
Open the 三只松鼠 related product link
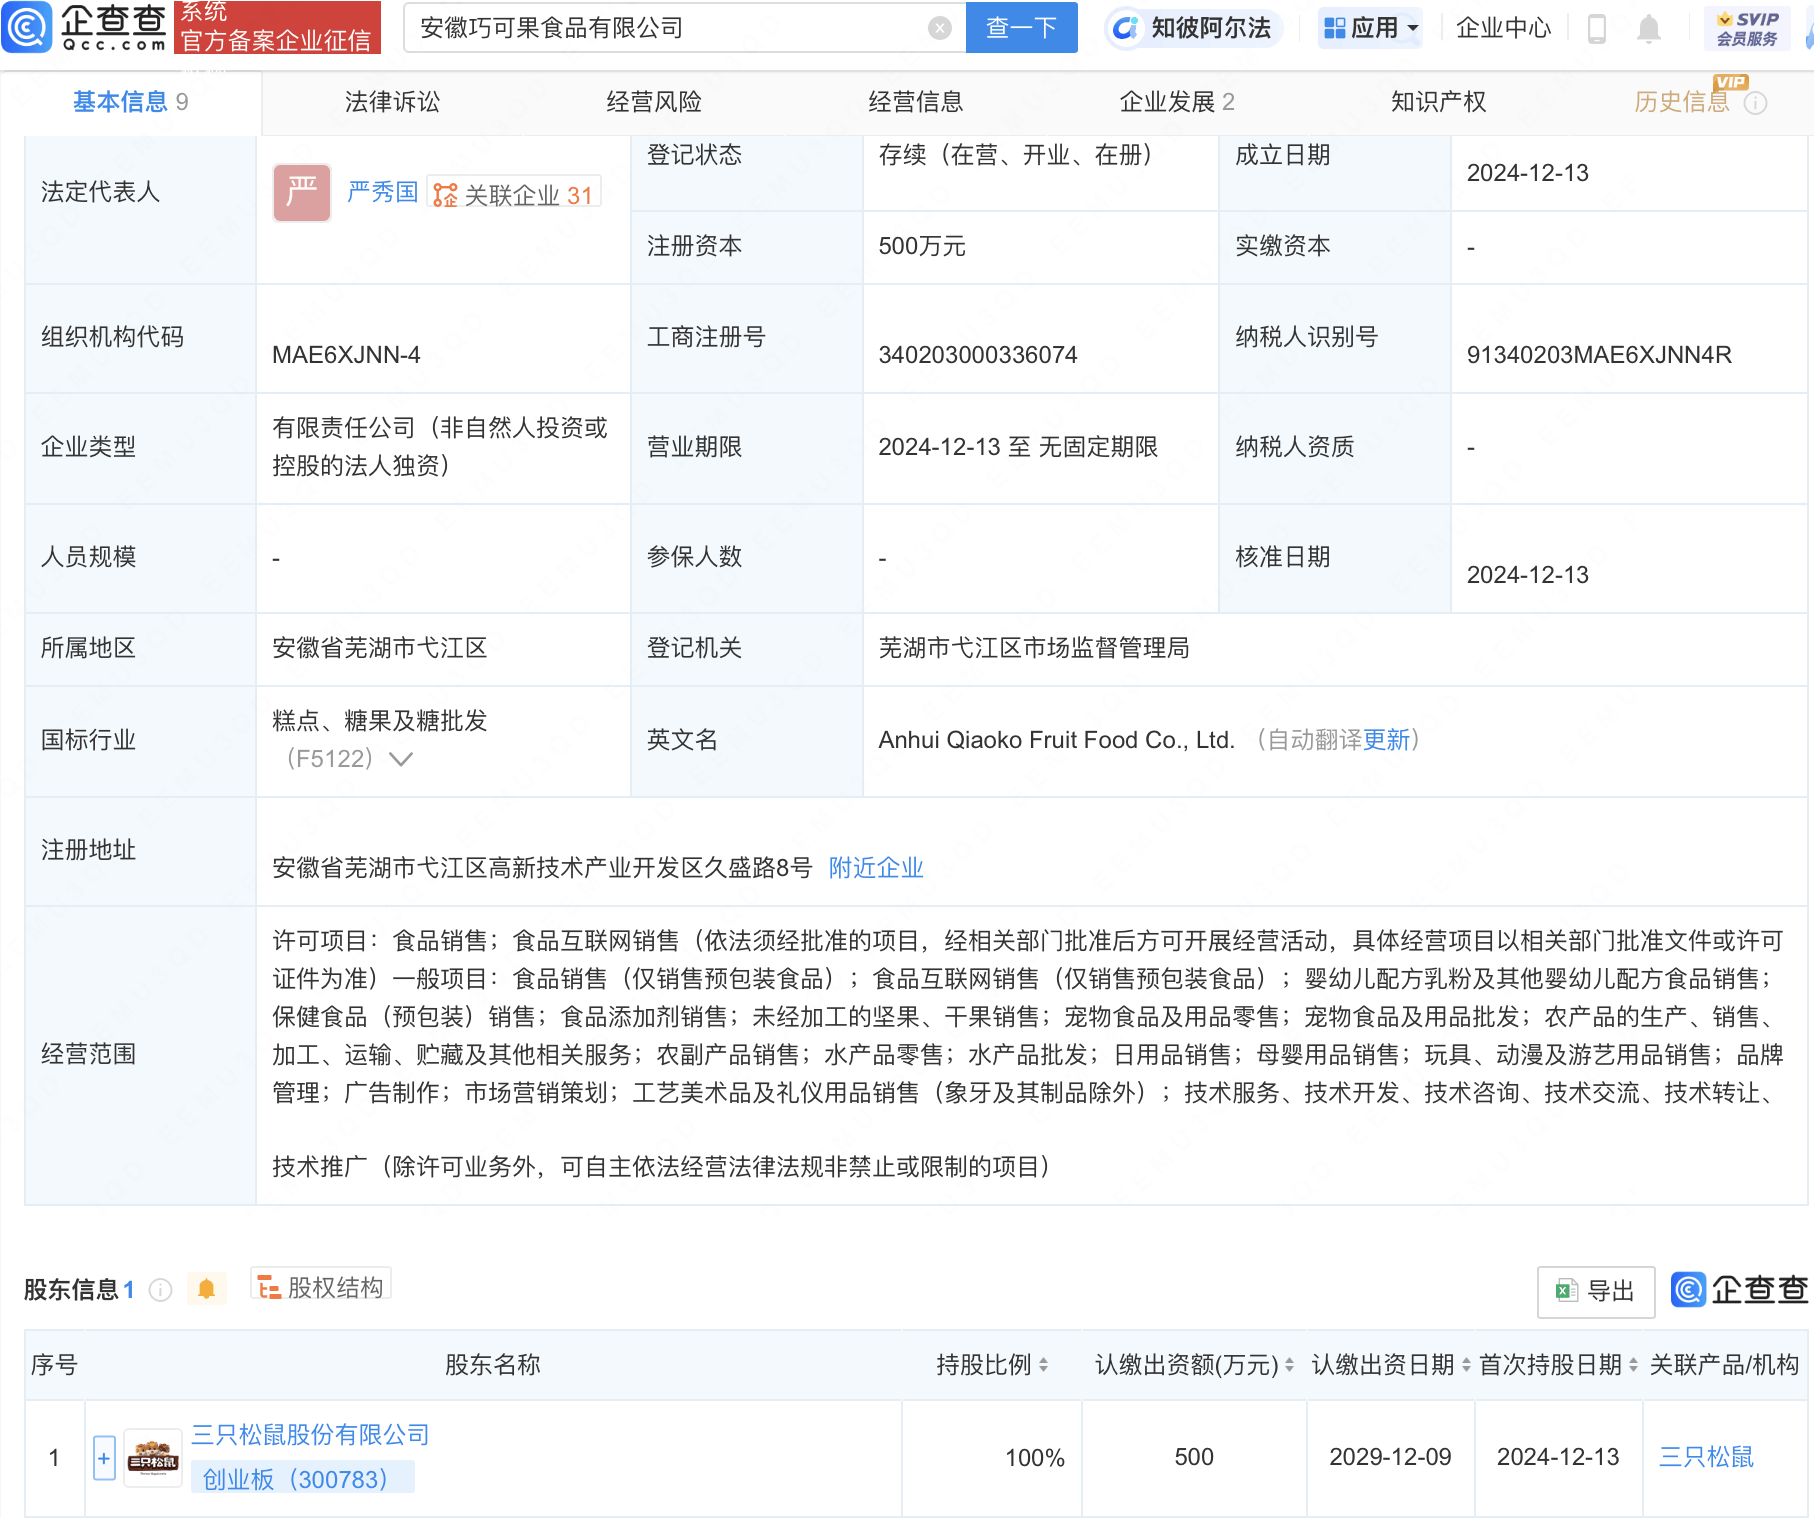[x=1706, y=1457]
